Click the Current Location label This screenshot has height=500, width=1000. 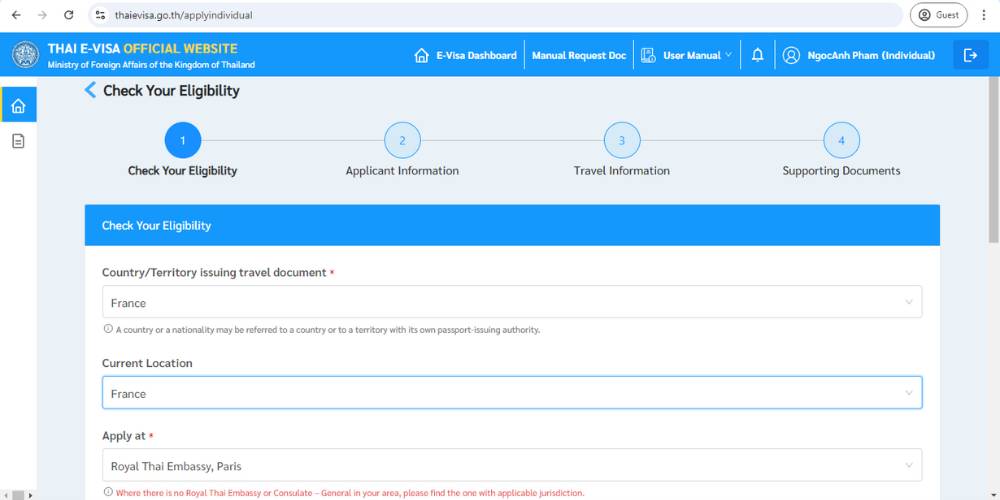pyautogui.click(x=147, y=363)
